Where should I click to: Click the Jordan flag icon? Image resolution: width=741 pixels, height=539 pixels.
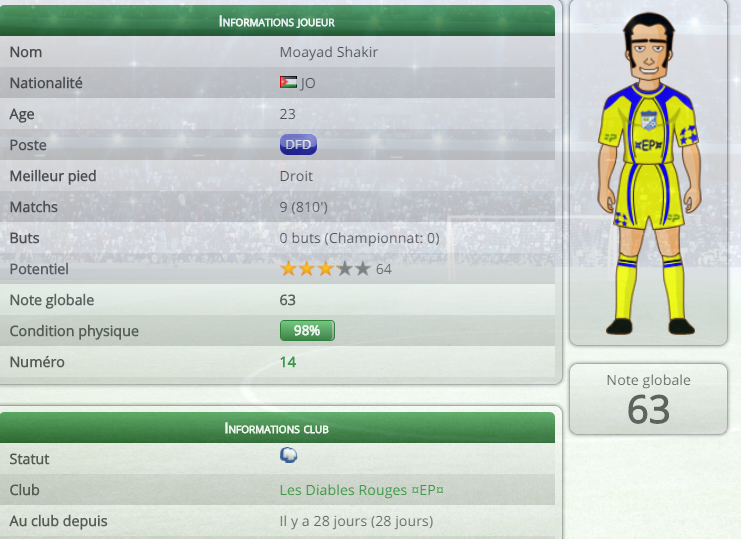coord(288,82)
